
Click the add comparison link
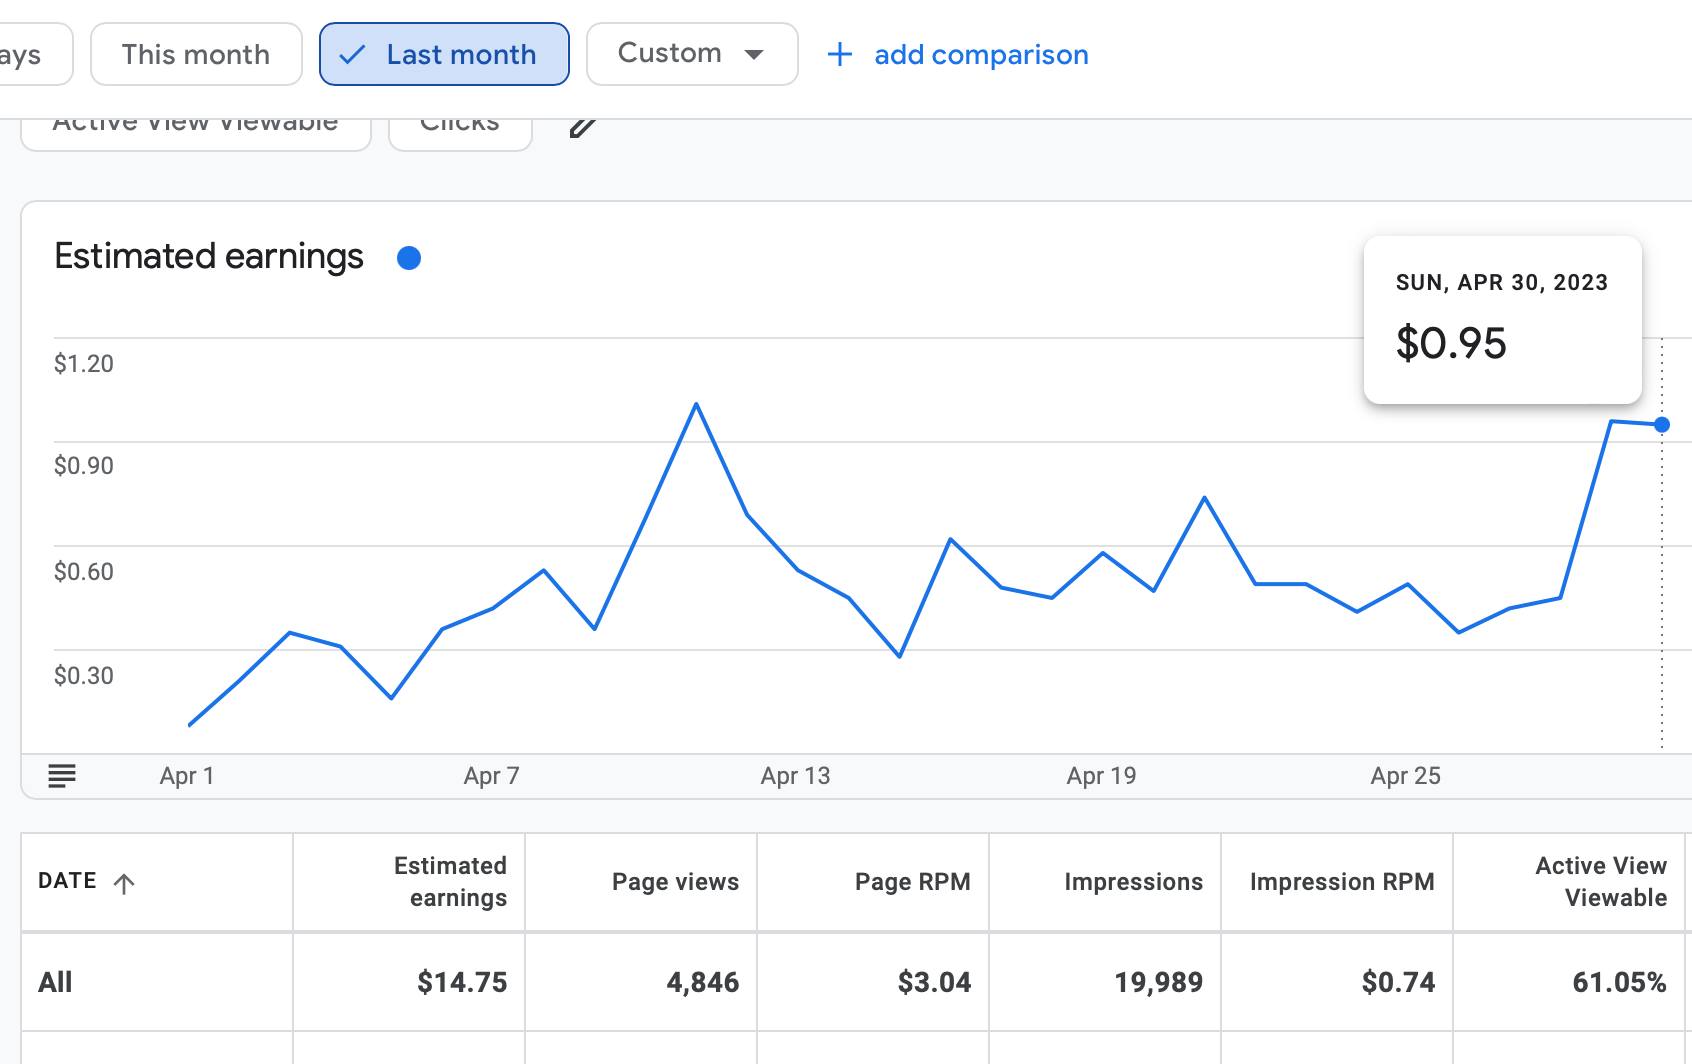pos(981,55)
